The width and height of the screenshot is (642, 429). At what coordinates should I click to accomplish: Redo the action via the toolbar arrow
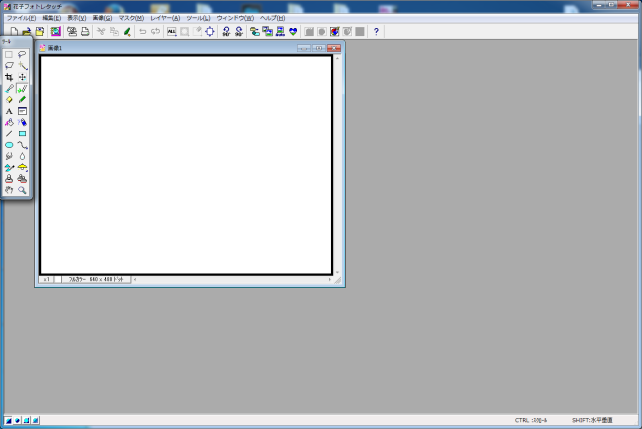(156, 32)
